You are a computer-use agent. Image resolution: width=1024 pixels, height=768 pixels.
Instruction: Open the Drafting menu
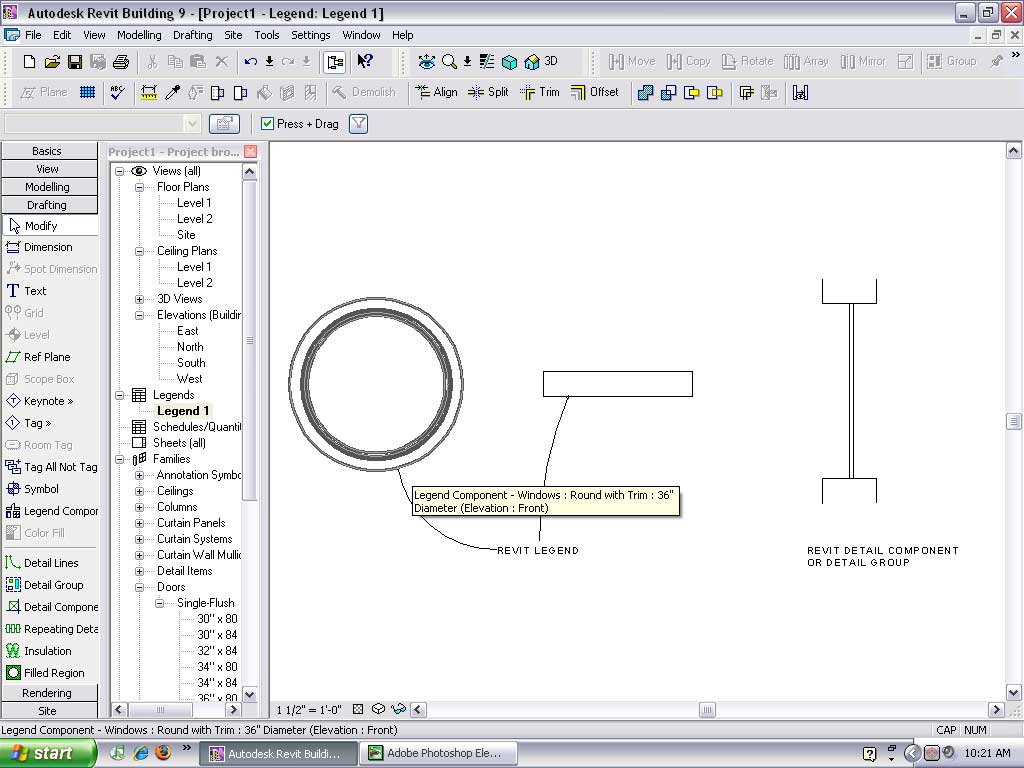pos(192,35)
